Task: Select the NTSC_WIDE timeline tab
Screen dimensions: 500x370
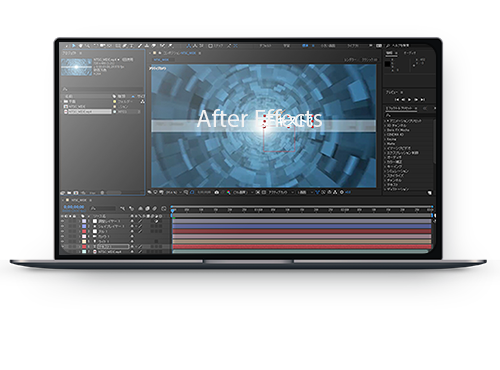Action: tap(78, 200)
